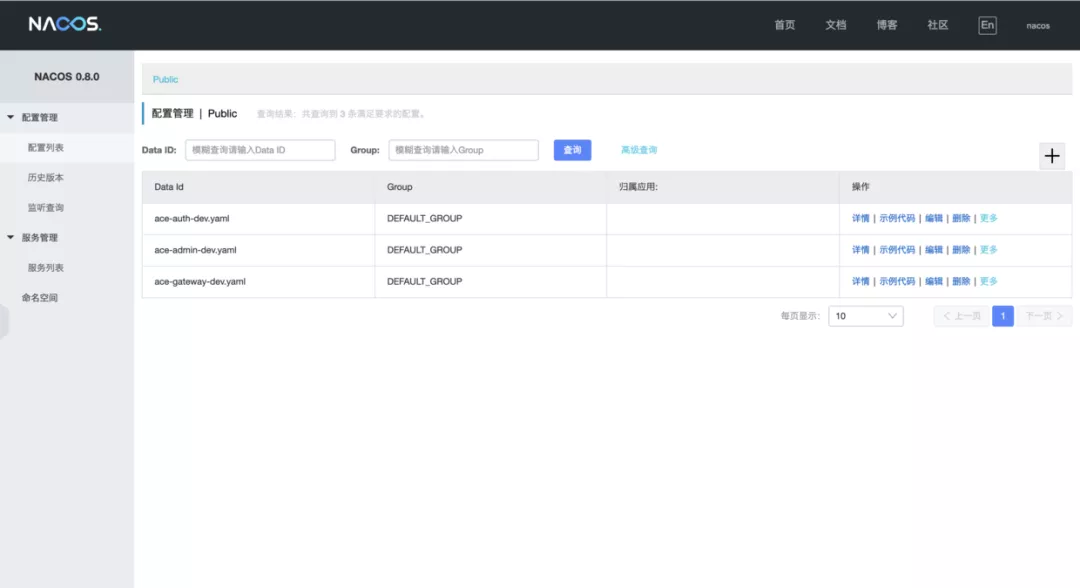
Task: Open the 文档 menu item
Action: 836,25
